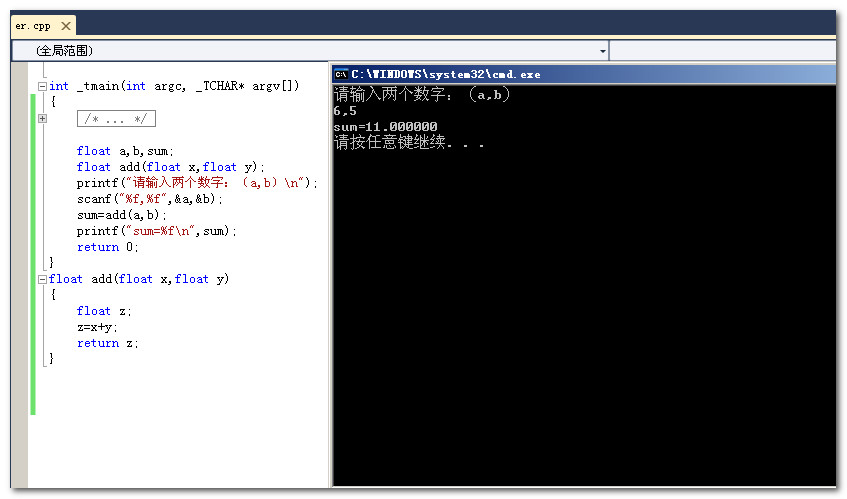Click the empty member dropdown on the right
Screen dimensions: 847x499
coord(723,51)
